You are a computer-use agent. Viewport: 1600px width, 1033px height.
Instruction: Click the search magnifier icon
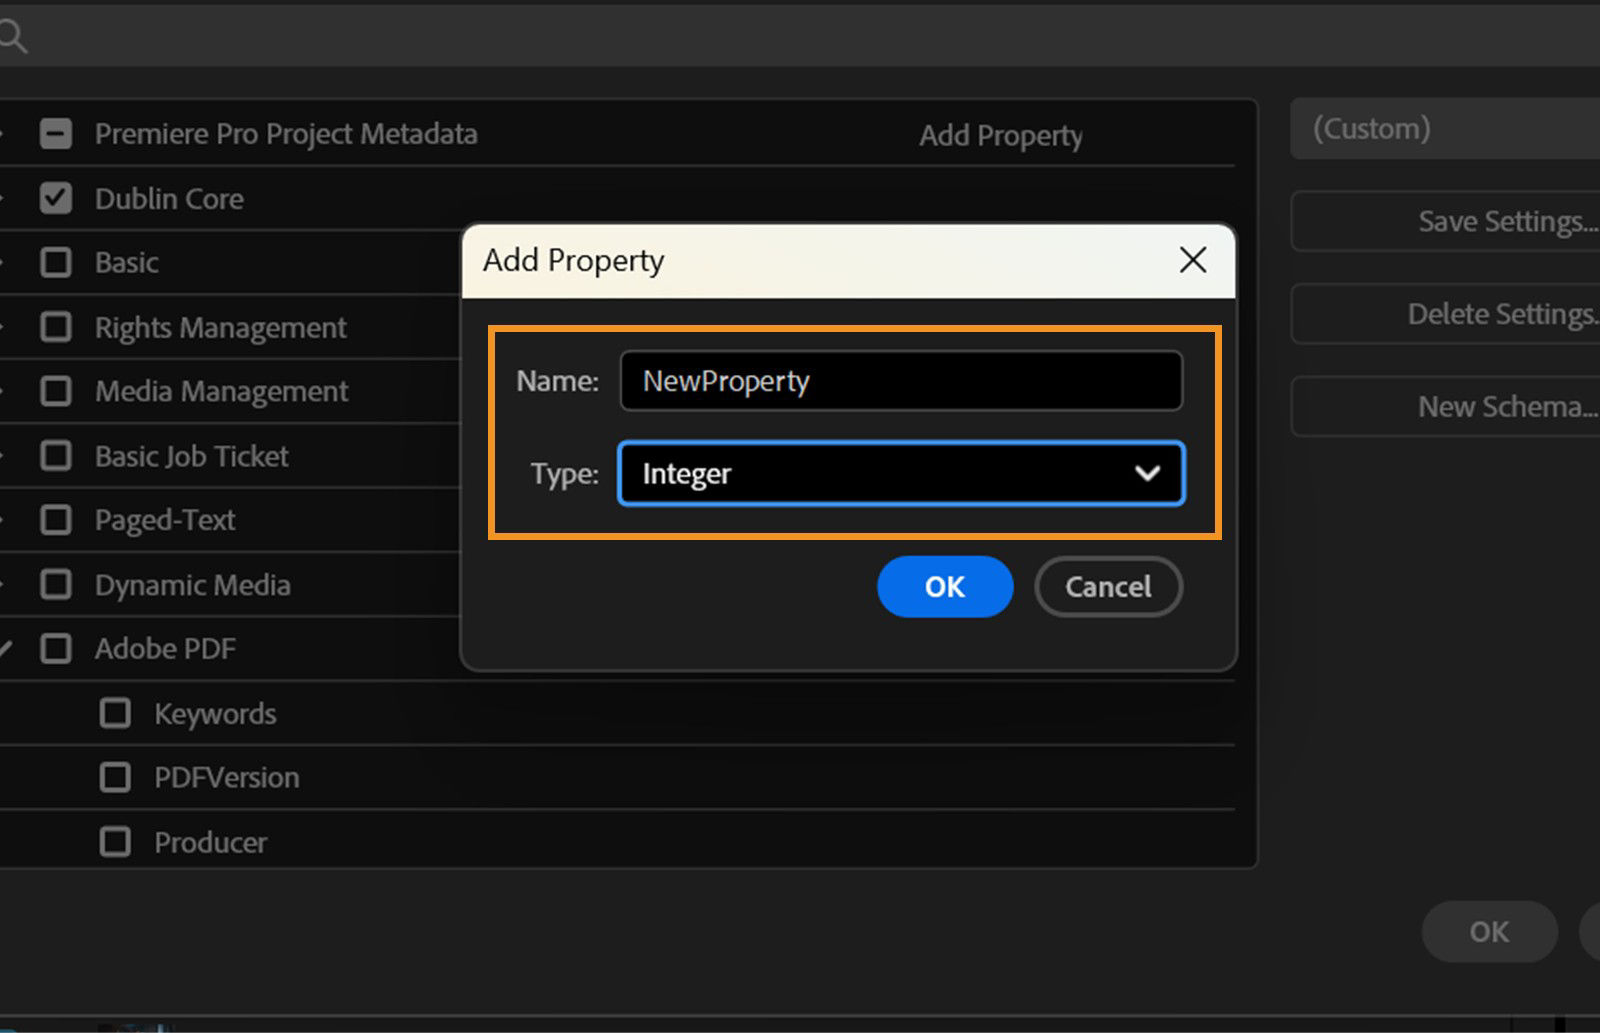point(12,33)
